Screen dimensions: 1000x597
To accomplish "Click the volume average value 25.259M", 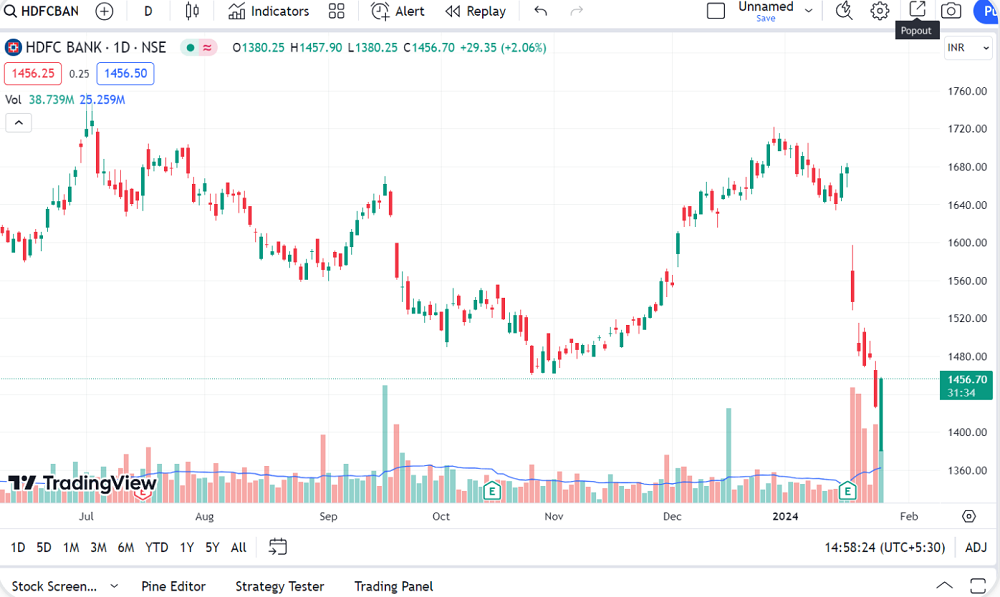I will [102, 100].
